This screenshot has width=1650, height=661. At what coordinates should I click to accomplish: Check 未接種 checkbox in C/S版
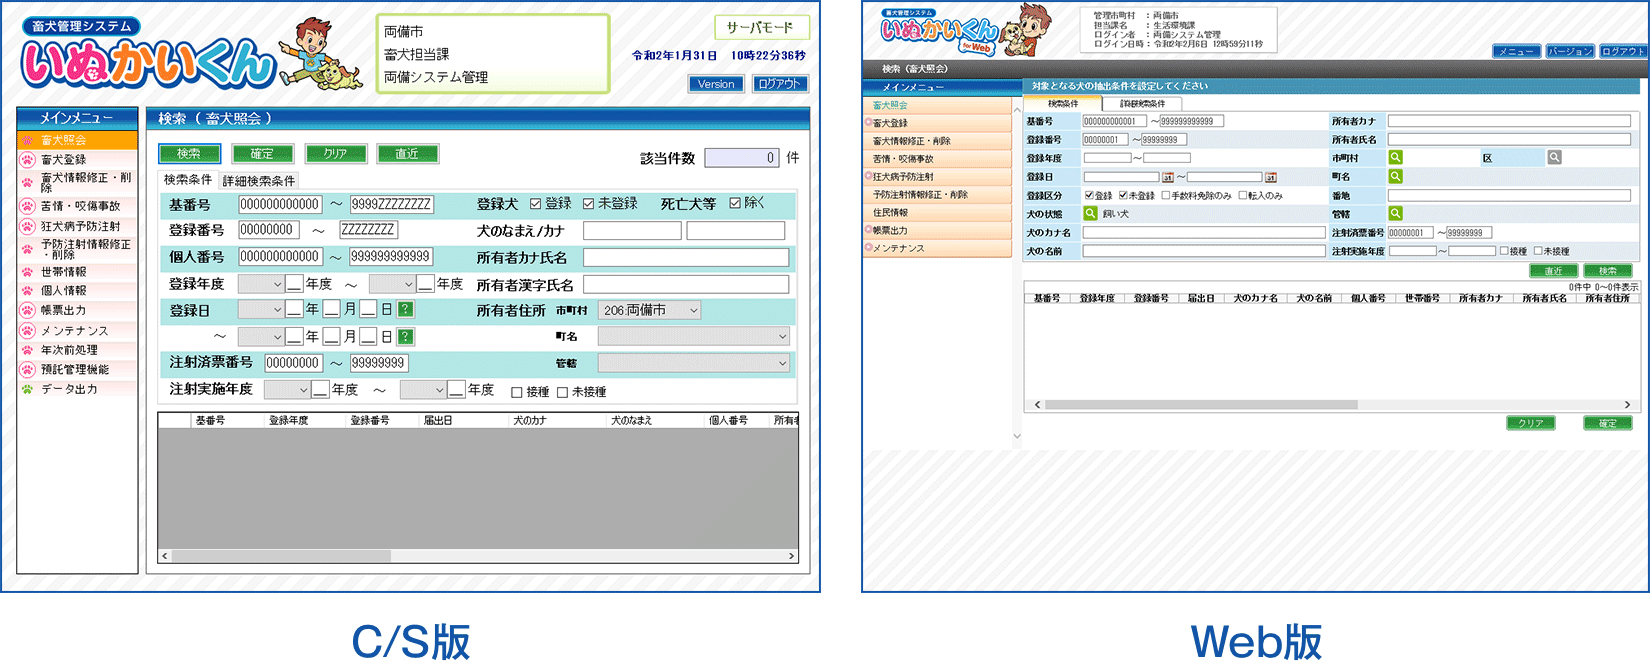tap(562, 392)
